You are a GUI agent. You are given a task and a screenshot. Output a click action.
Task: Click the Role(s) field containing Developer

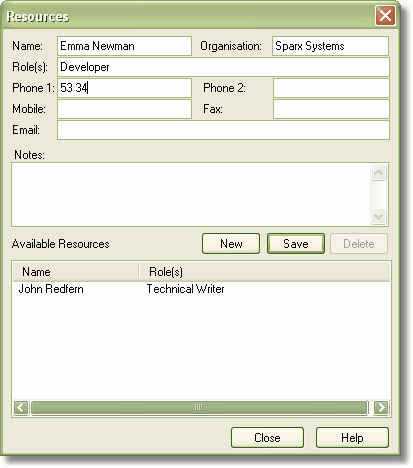tap(223, 67)
